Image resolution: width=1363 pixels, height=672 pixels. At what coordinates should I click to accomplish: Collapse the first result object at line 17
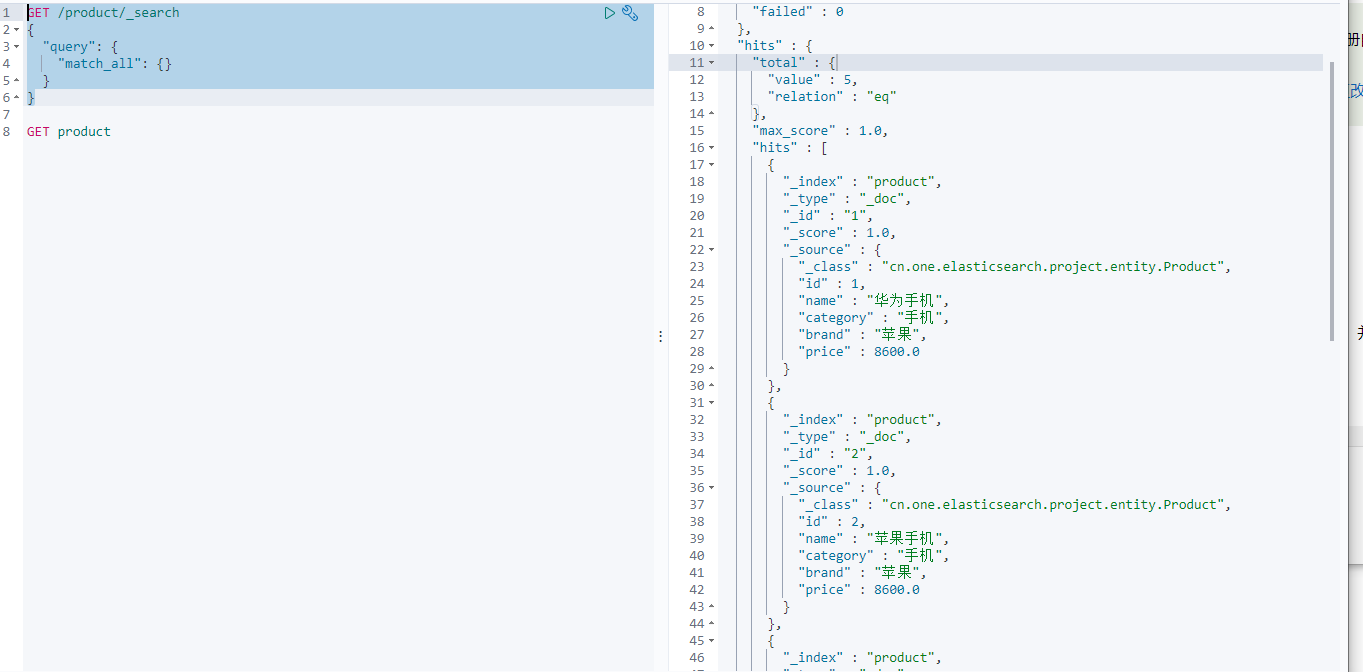tap(710, 164)
